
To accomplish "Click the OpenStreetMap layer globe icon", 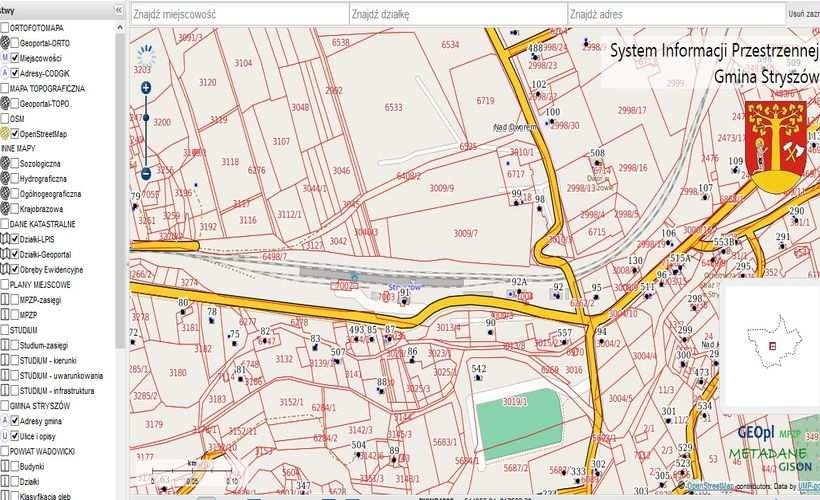I will tap(6, 133).
